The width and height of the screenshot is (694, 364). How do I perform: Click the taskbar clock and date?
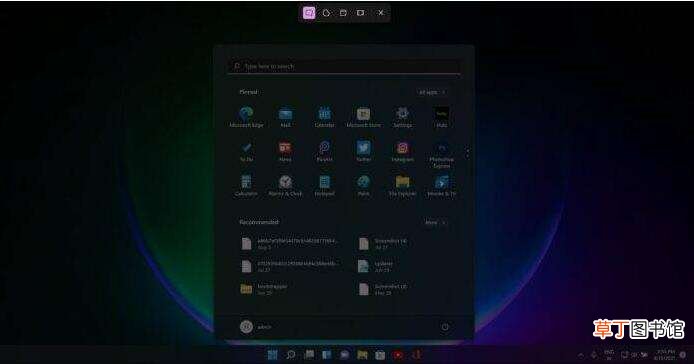pyautogui.click(x=665, y=355)
